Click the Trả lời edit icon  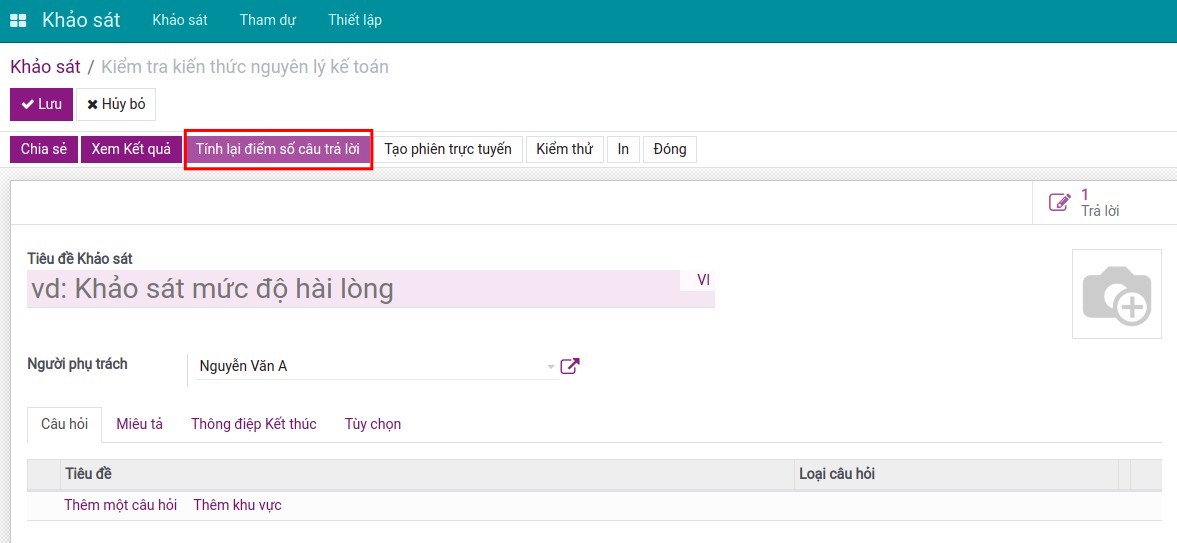[1059, 203]
